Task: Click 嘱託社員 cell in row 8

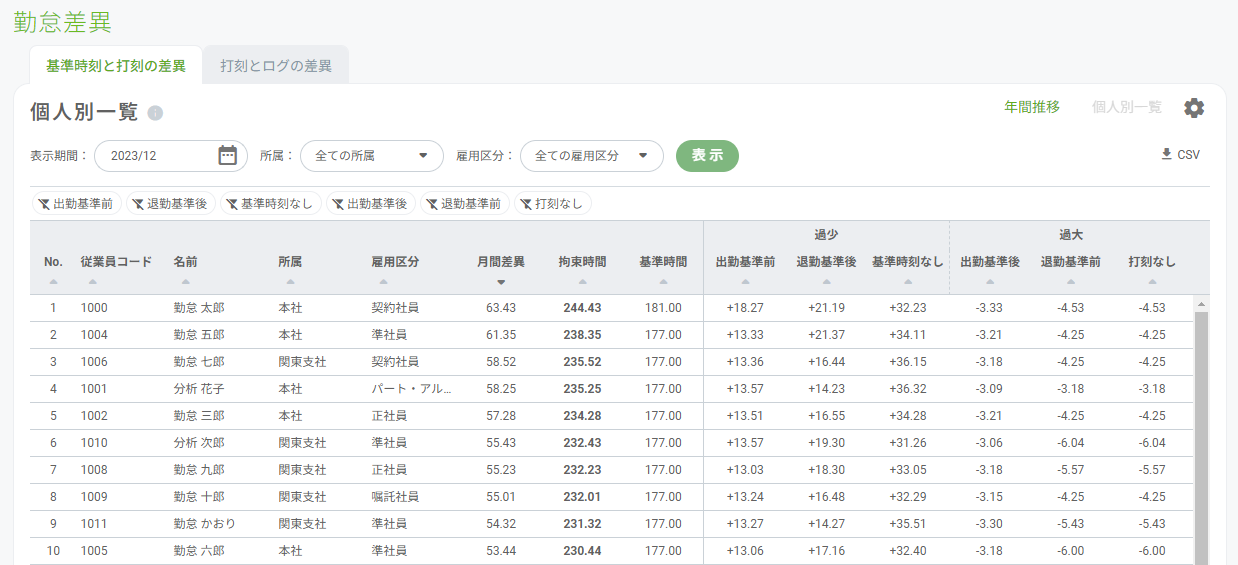Action: click(395, 497)
